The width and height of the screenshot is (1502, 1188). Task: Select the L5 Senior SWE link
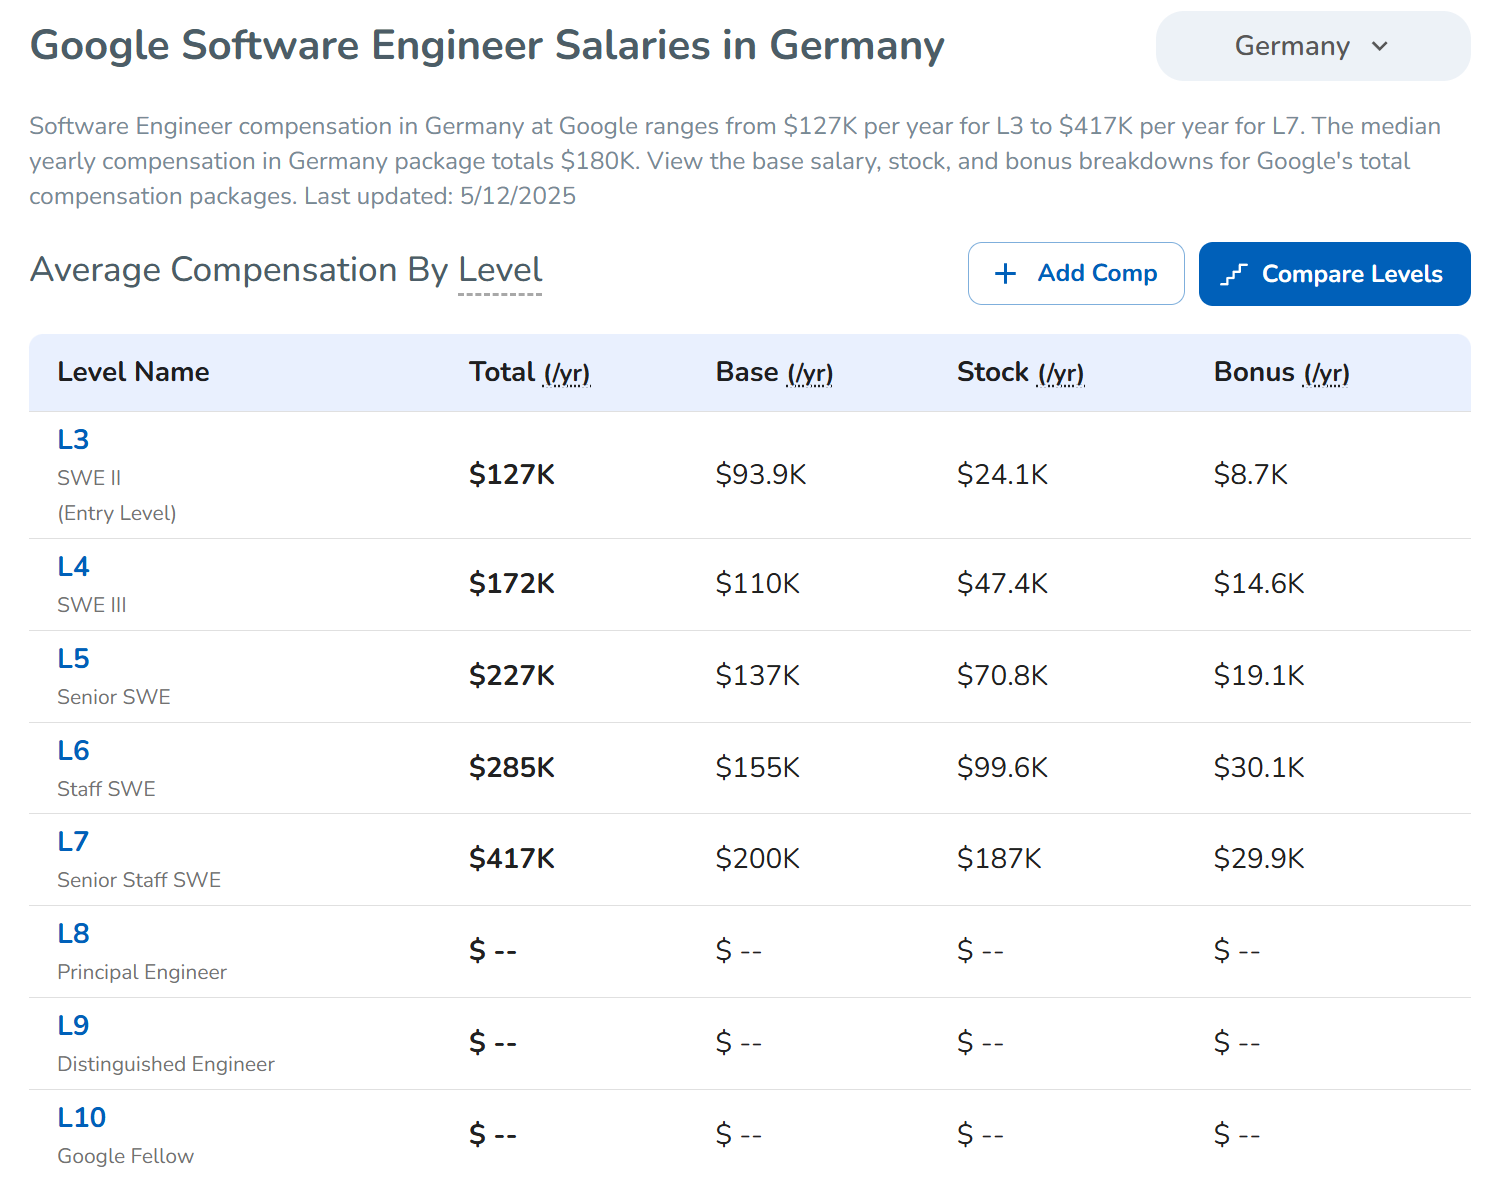pos(73,659)
